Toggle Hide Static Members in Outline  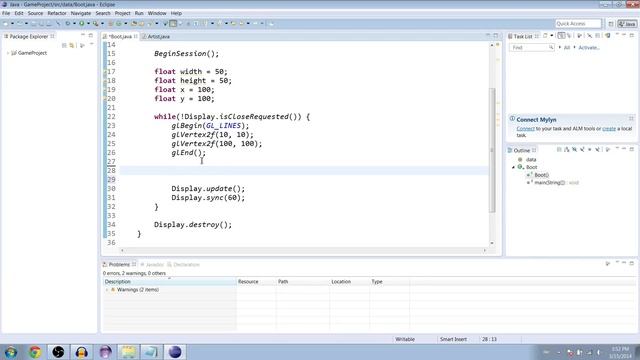click(x=582, y=150)
